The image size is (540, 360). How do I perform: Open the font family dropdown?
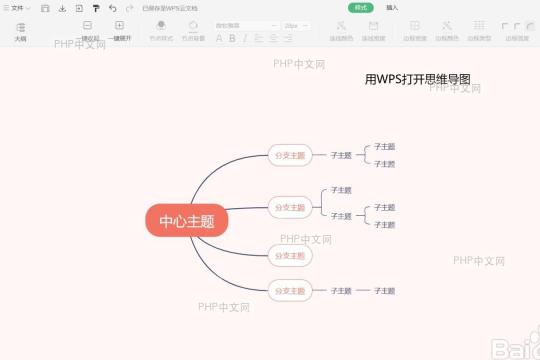pos(247,26)
